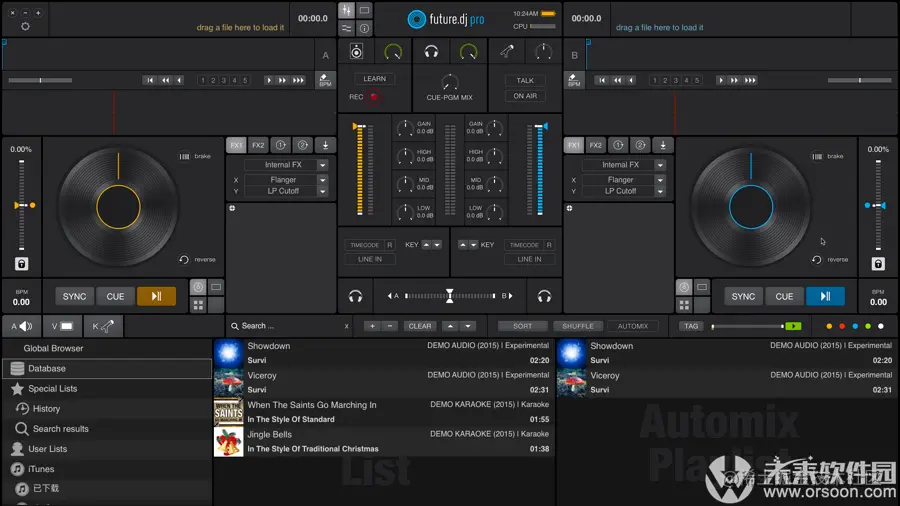Toggle deck A FX2 button
The height and width of the screenshot is (506, 900).
click(x=258, y=145)
